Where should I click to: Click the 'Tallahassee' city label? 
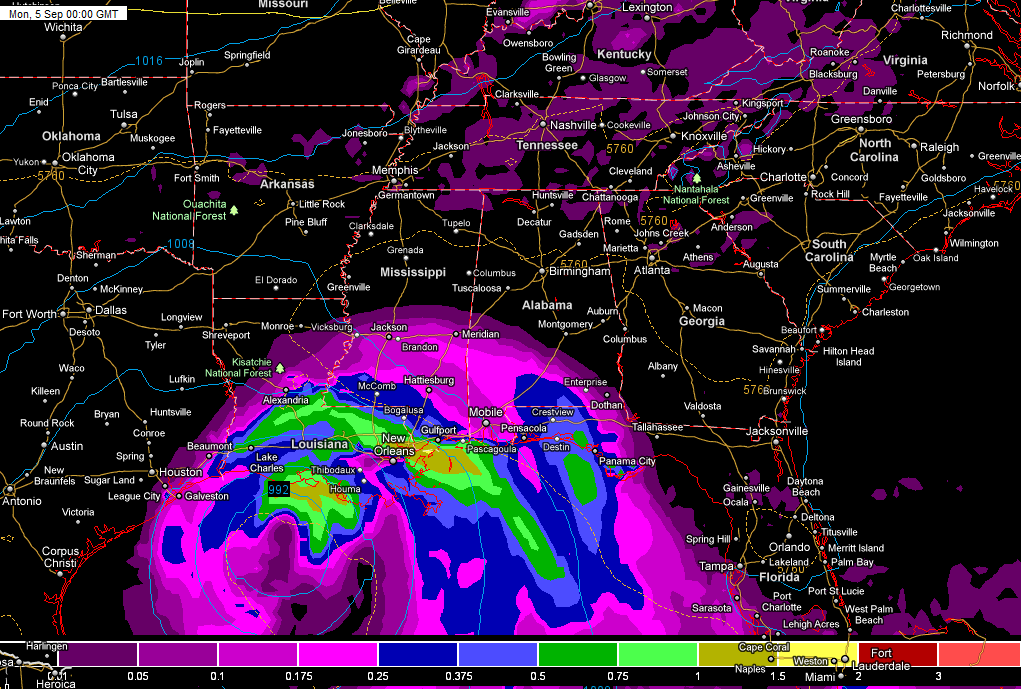tap(658, 427)
